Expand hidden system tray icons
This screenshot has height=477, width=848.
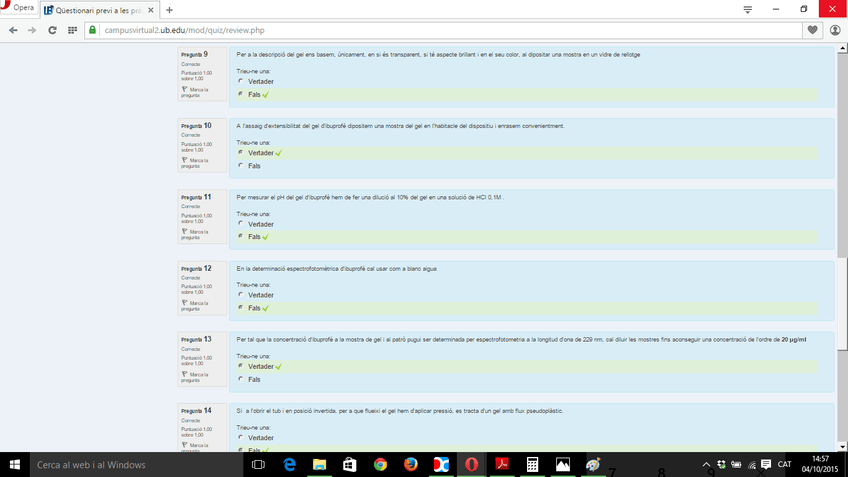pos(707,465)
